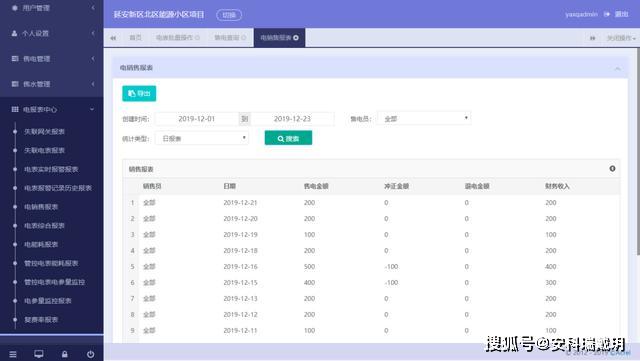Select the row dated 2019-12-18
The image size is (640, 361).
click(x=371, y=251)
